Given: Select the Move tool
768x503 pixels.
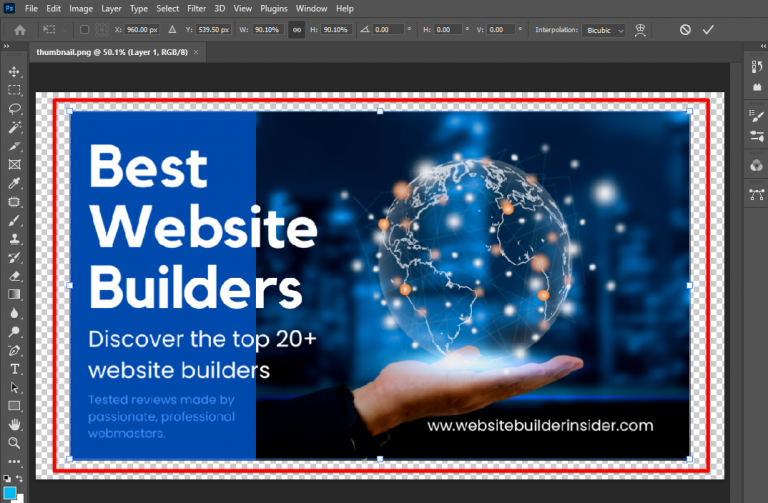Looking at the screenshot, I should click(x=14, y=72).
